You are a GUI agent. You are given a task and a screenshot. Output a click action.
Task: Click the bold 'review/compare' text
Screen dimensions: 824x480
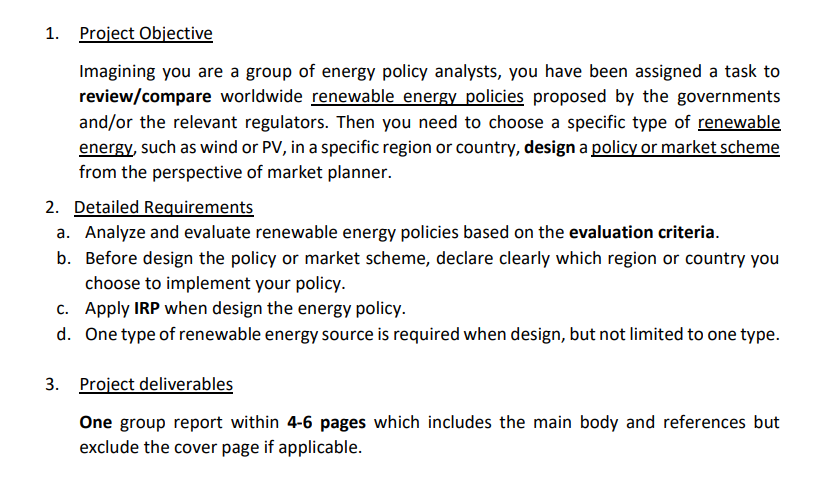click(x=145, y=97)
